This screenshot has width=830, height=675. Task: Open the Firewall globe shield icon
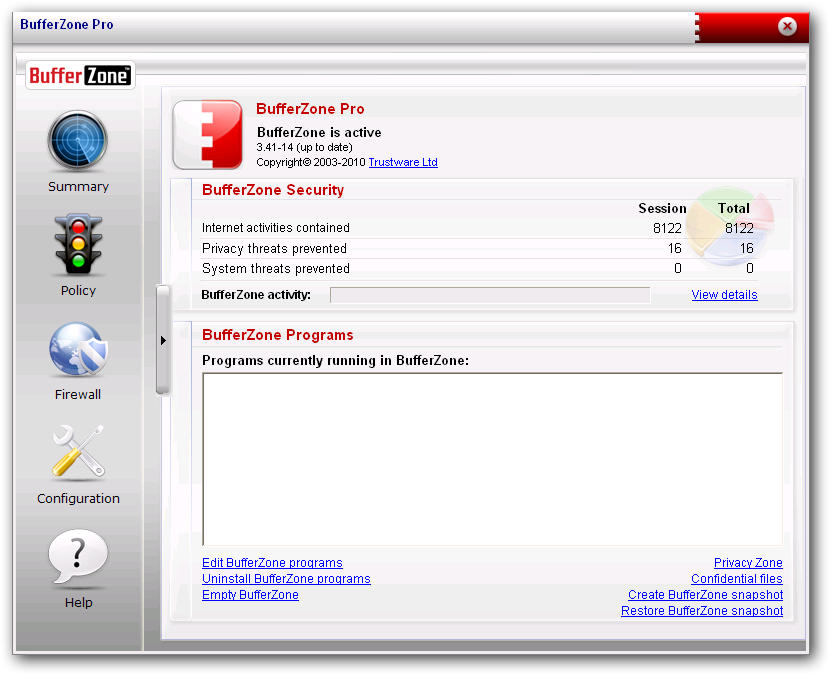tap(78, 349)
